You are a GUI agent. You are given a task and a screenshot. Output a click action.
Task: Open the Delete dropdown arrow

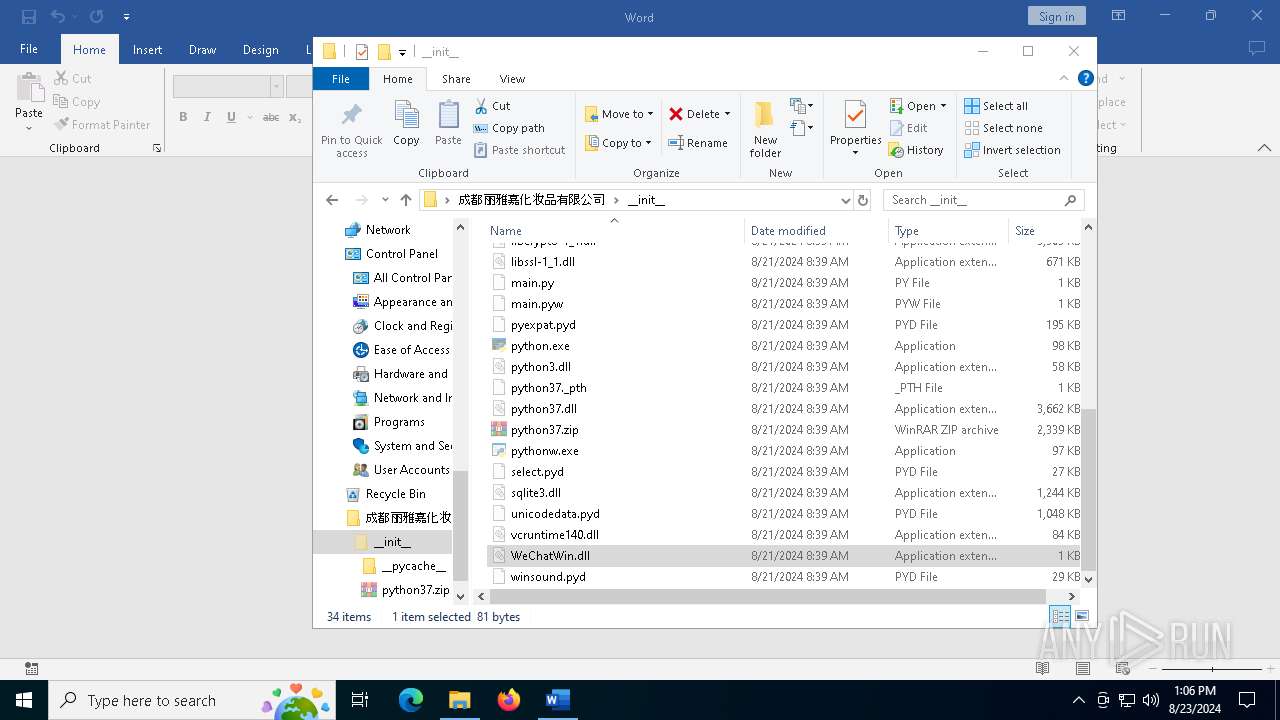(x=727, y=114)
